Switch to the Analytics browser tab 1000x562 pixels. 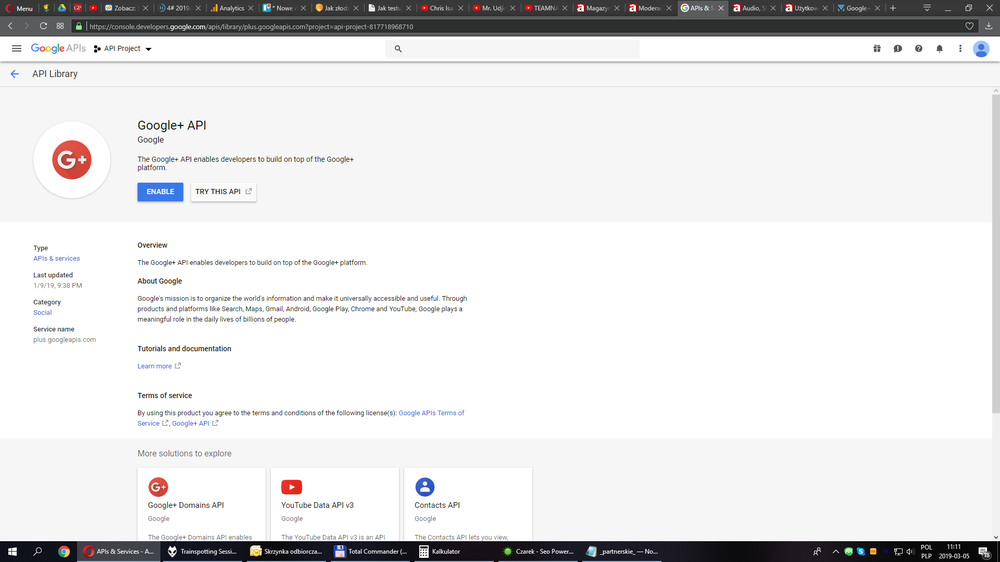tap(229, 8)
